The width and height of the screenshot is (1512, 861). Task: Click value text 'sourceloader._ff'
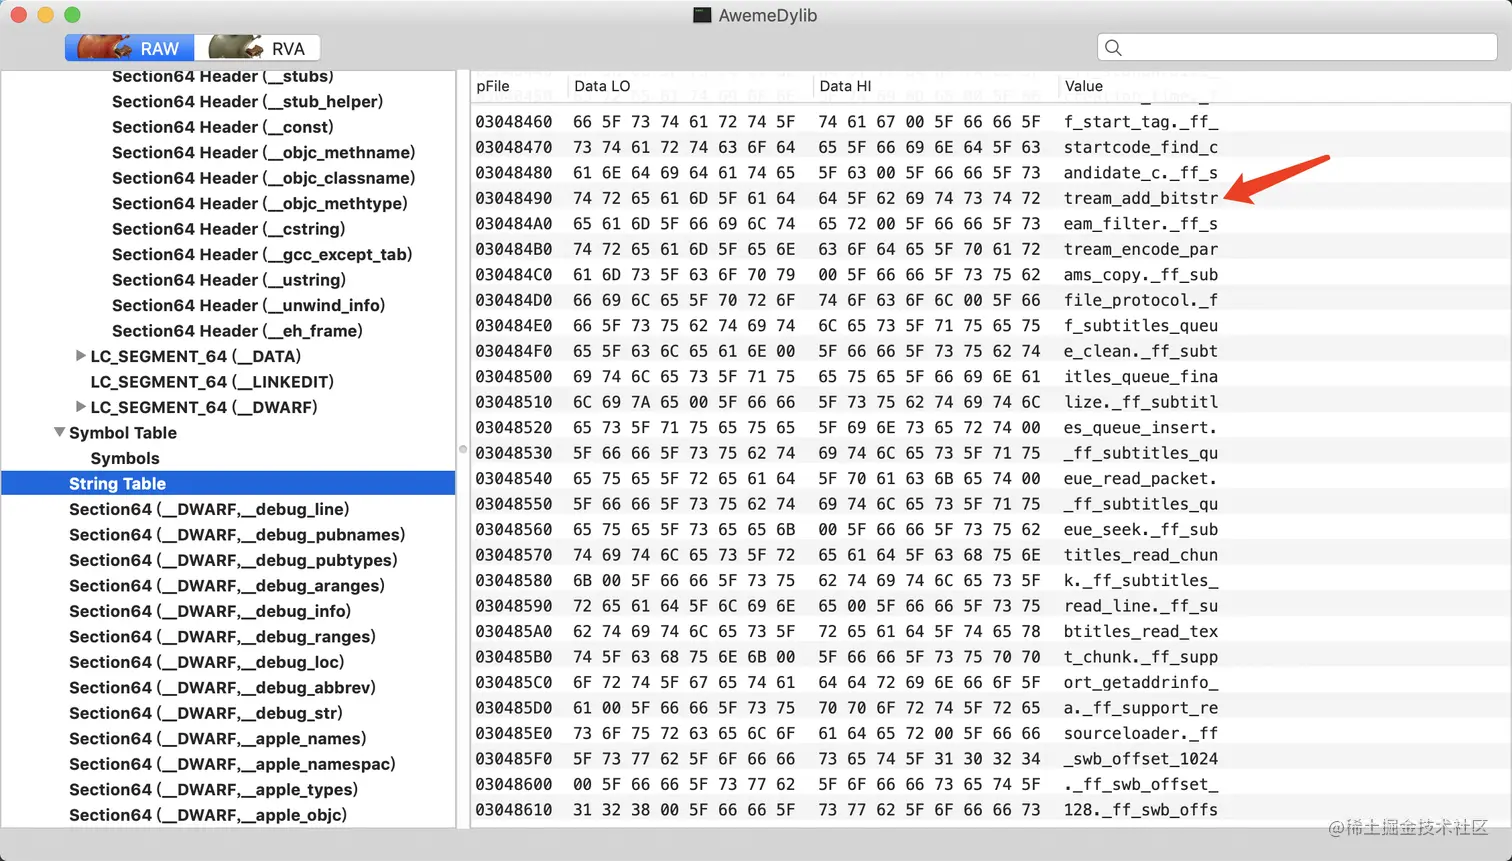[x=1141, y=733]
